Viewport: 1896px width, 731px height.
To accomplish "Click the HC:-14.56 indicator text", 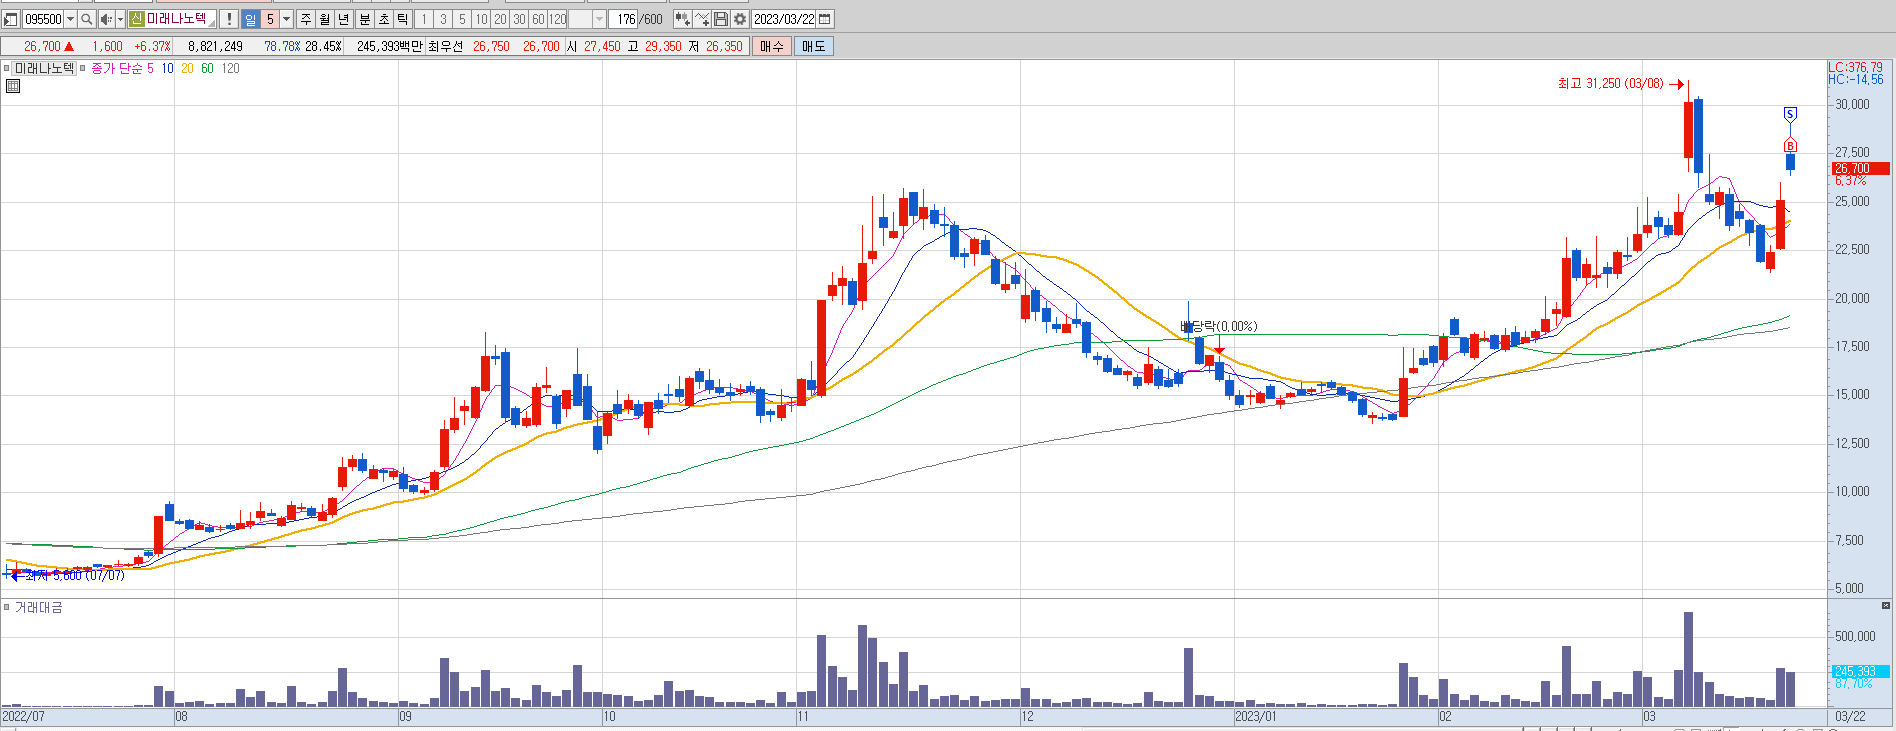I will tap(1856, 79).
